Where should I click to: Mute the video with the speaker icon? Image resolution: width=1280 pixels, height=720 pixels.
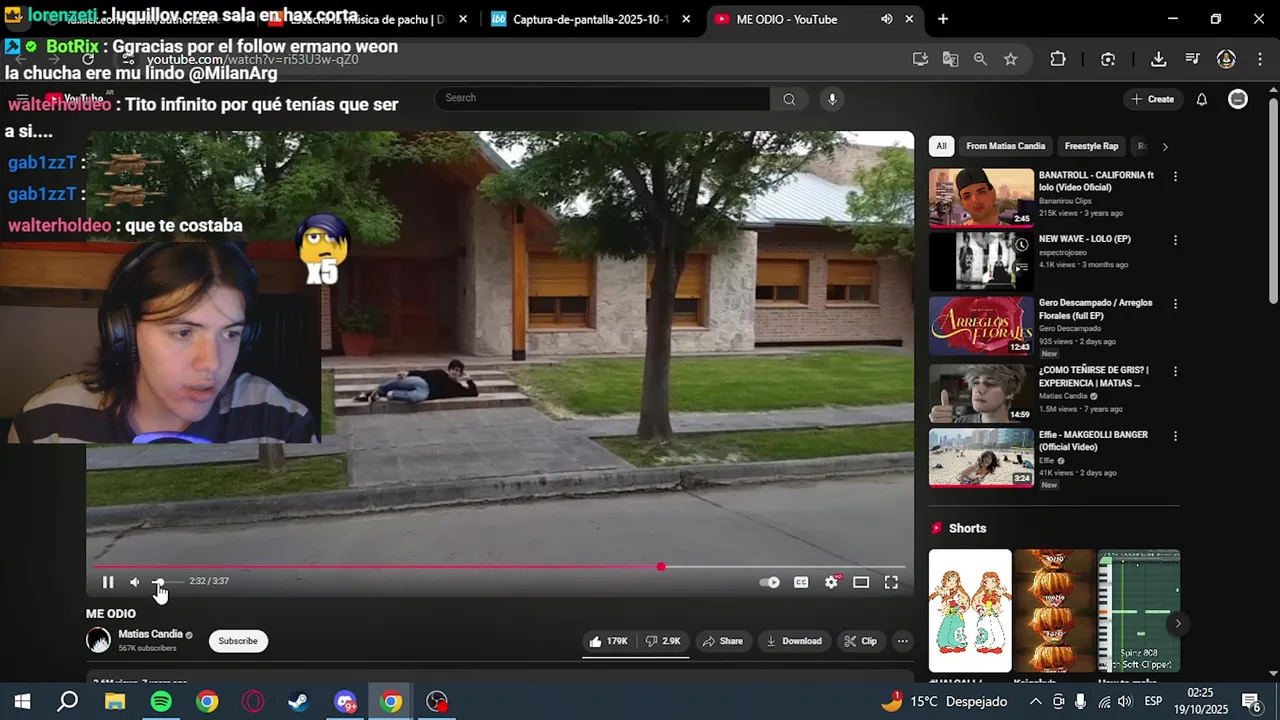pyautogui.click(x=135, y=582)
